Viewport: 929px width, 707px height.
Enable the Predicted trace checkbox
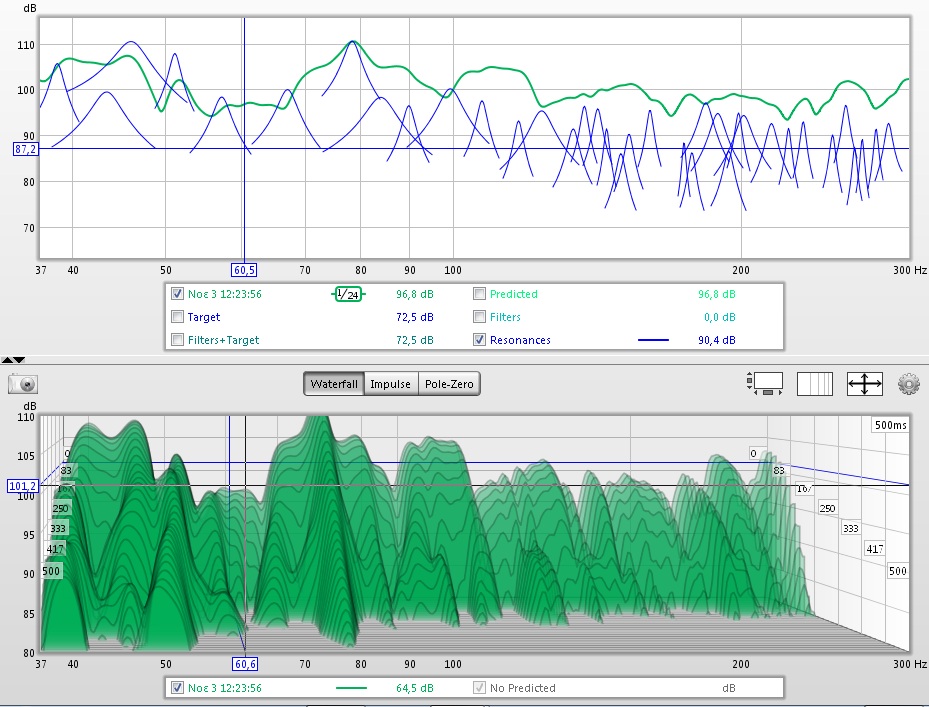pyautogui.click(x=480, y=294)
